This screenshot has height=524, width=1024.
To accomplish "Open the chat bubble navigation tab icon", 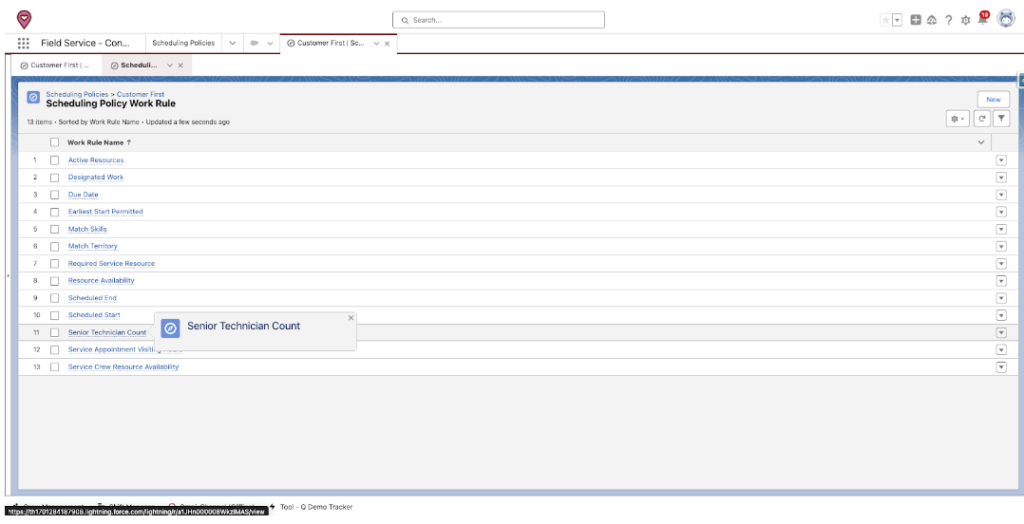I will [254, 43].
